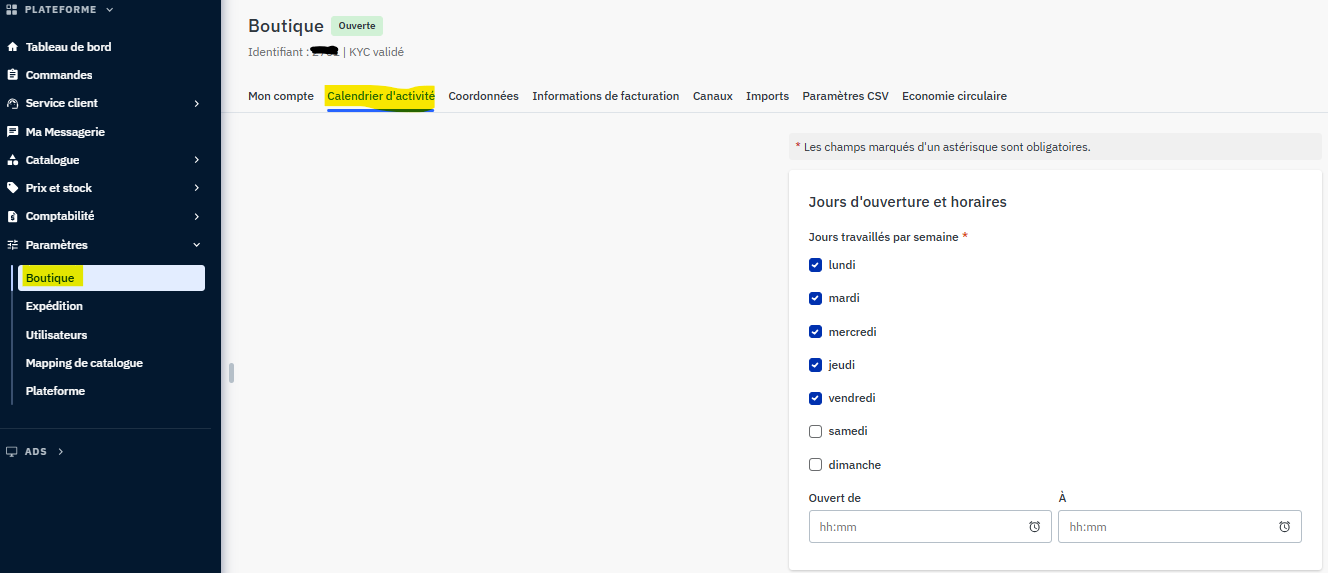Open Expédition in the settings submenu

click(x=54, y=306)
